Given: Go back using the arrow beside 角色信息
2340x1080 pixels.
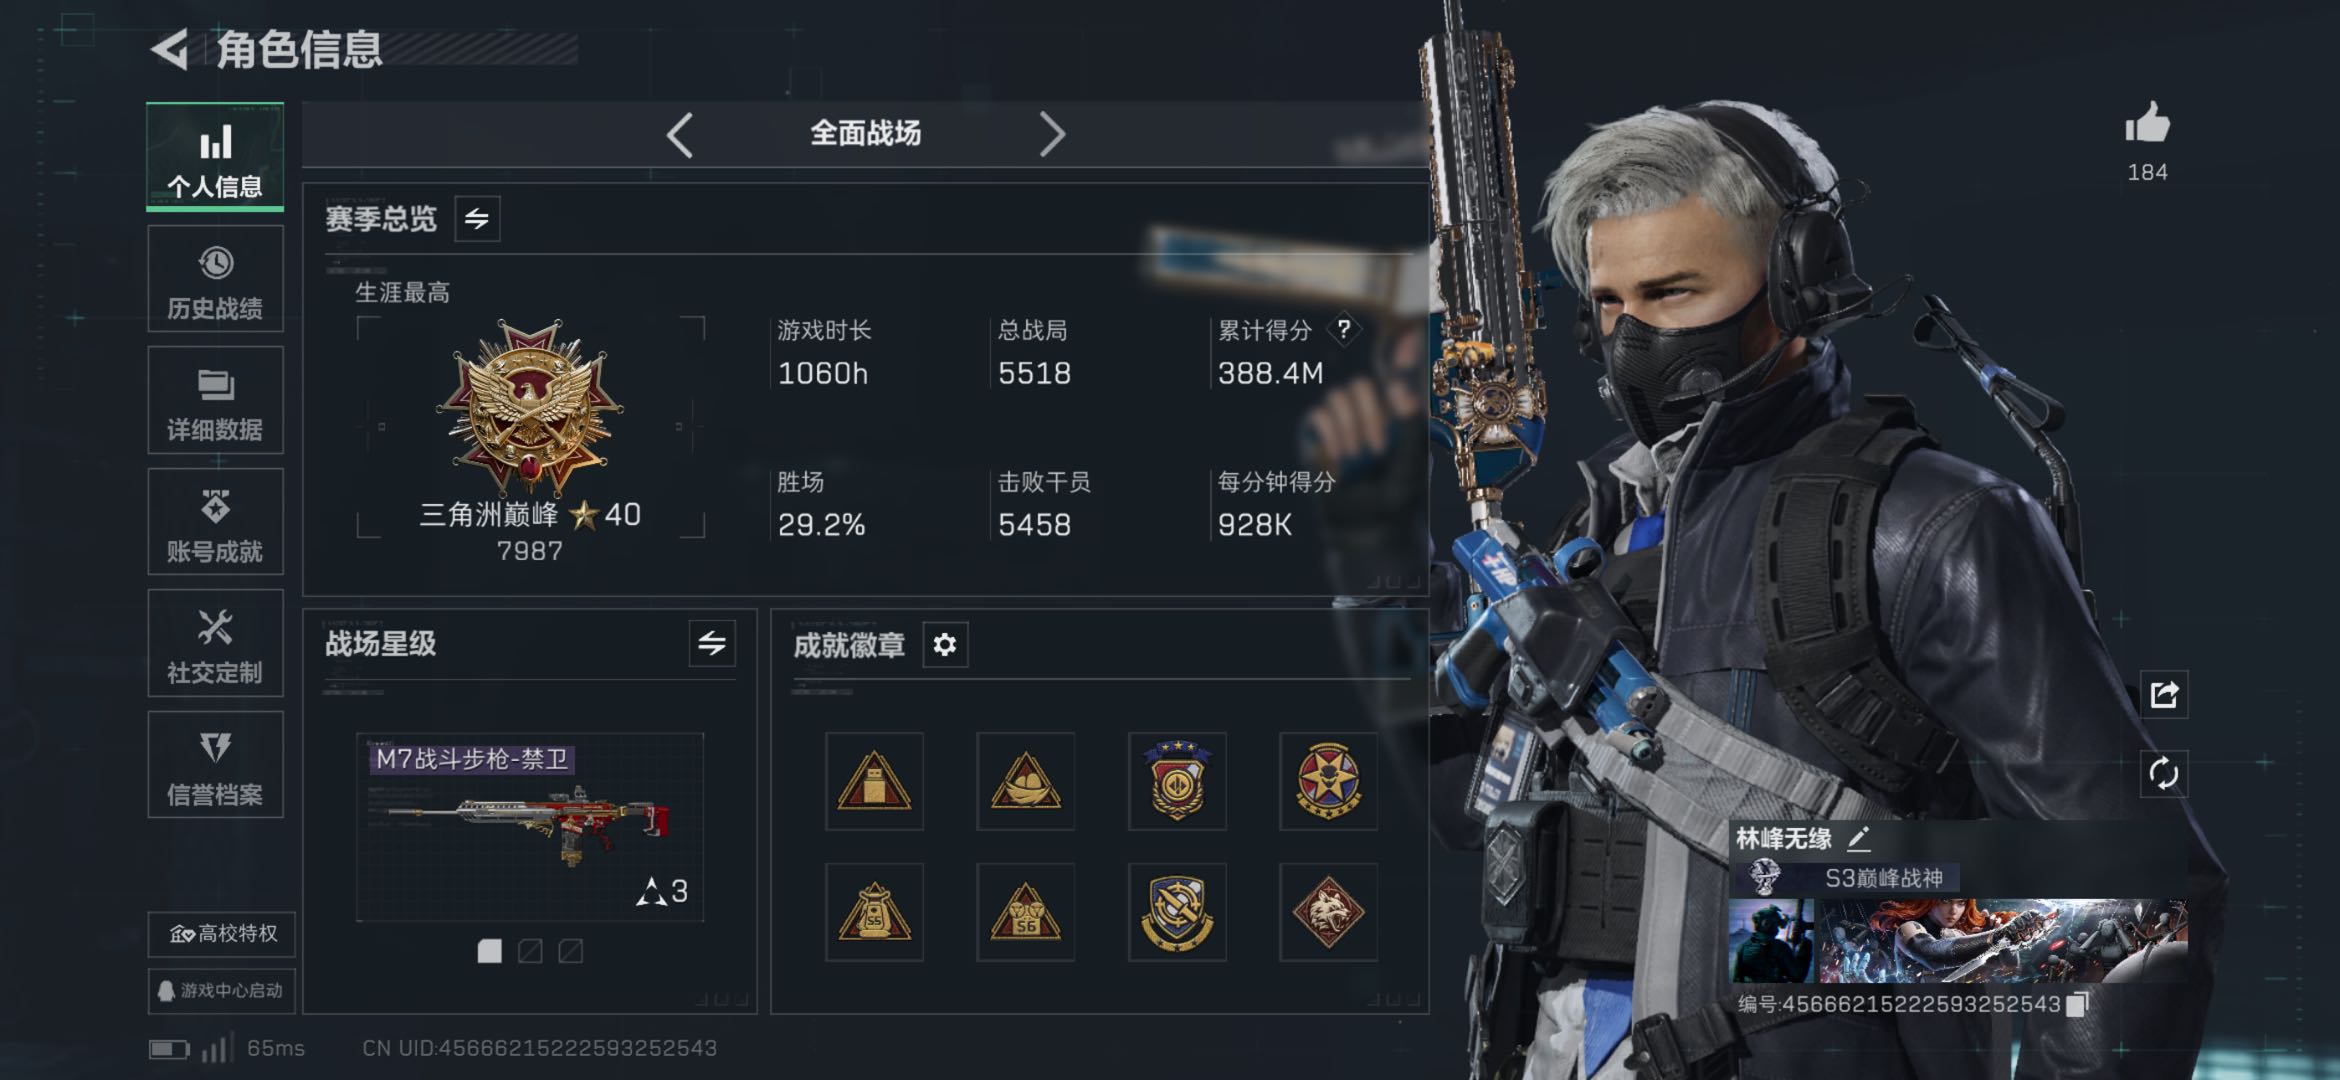Looking at the screenshot, I should [170, 49].
